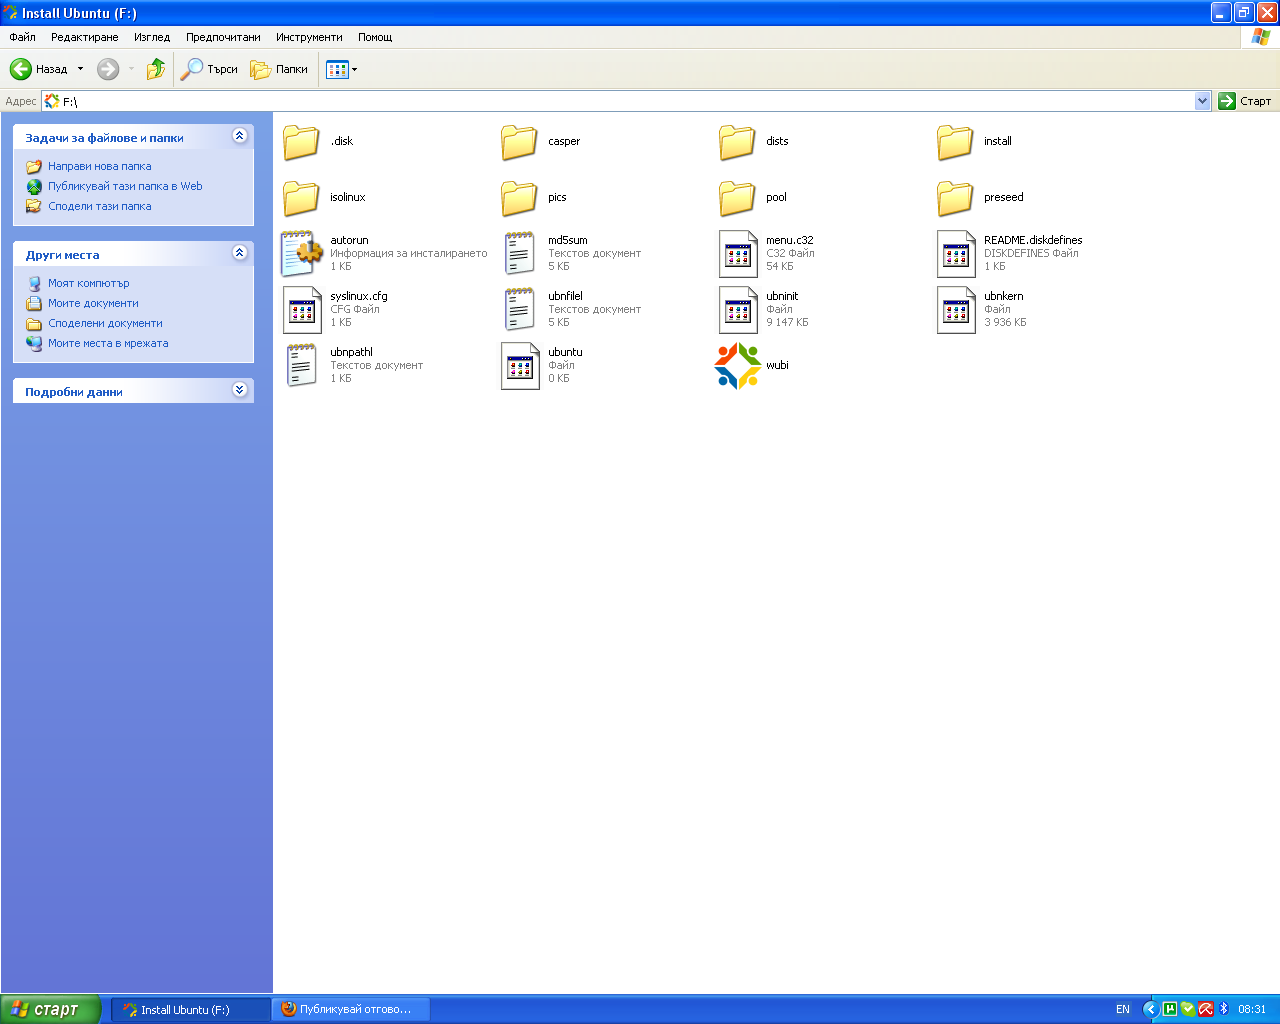
Task: Open the Назад history dropdown arrow
Action: (x=81, y=69)
